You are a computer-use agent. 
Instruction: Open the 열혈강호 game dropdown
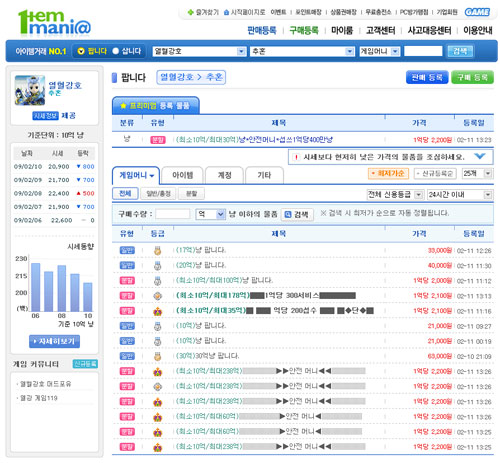coord(199,51)
